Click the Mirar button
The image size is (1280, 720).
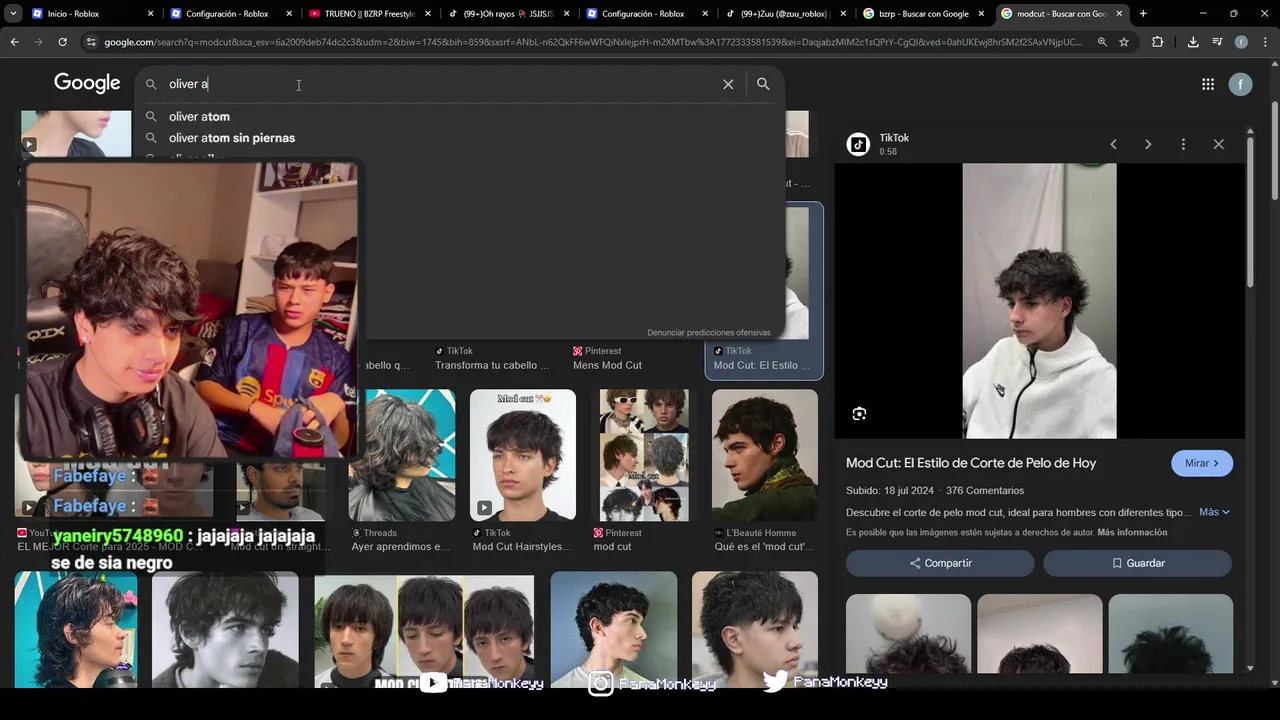(1202, 463)
